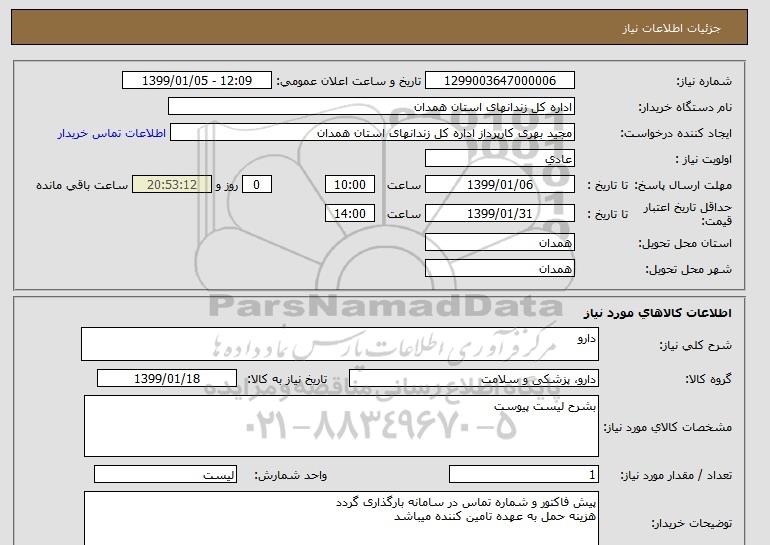Select the goods need date 1399/01/18
This screenshot has width=770, height=545.
(x=167, y=379)
